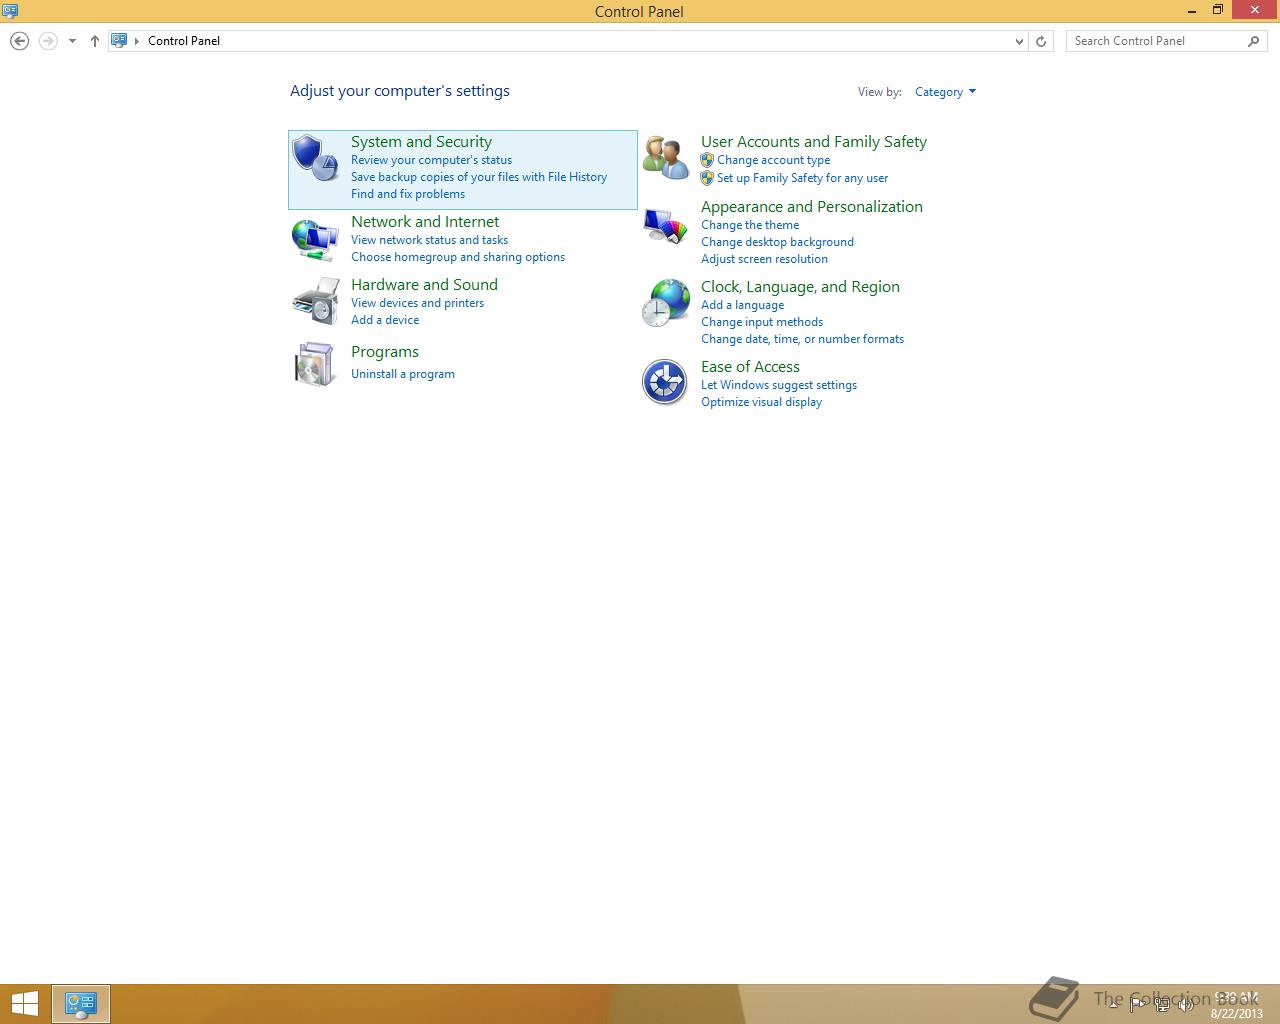This screenshot has height=1024, width=1280.
Task: Open Clock, Language, and Region heading
Action: [x=800, y=287]
